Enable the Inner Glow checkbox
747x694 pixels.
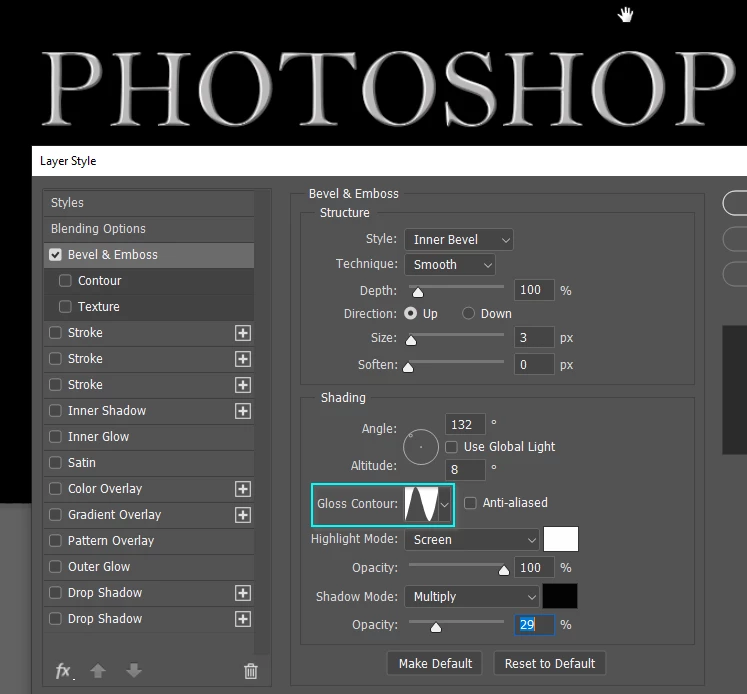point(55,436)
